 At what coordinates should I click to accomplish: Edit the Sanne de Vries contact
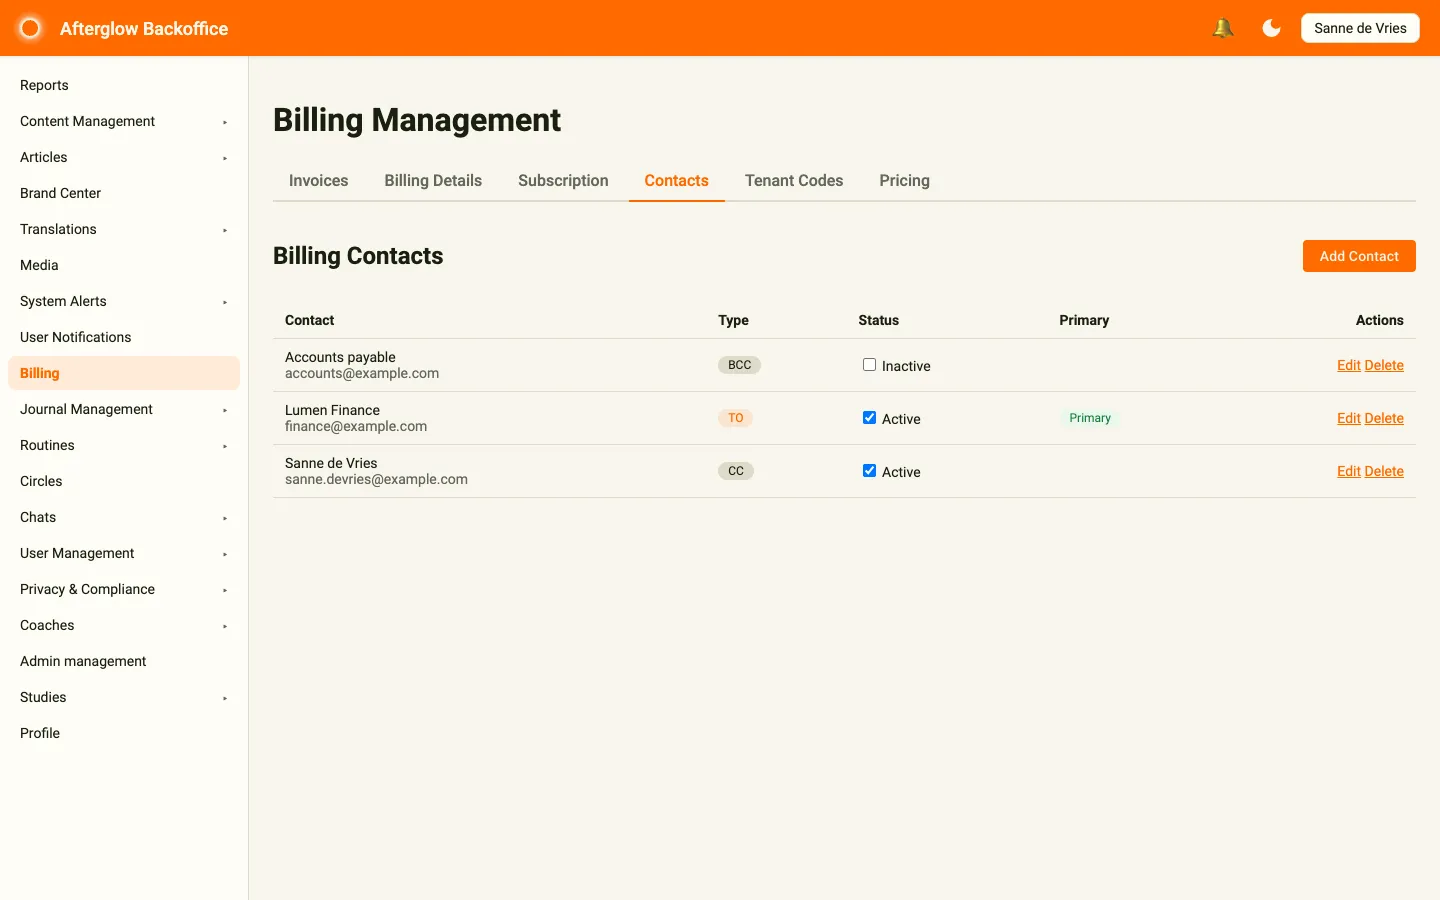tap(1348, 471)
